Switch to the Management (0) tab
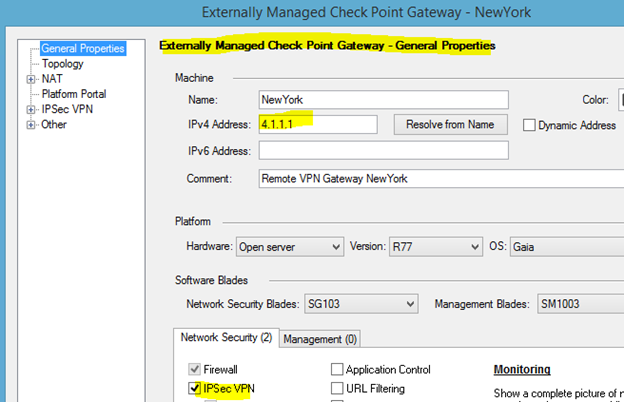This screenshot has width=624, height=402. click(320, 339)
